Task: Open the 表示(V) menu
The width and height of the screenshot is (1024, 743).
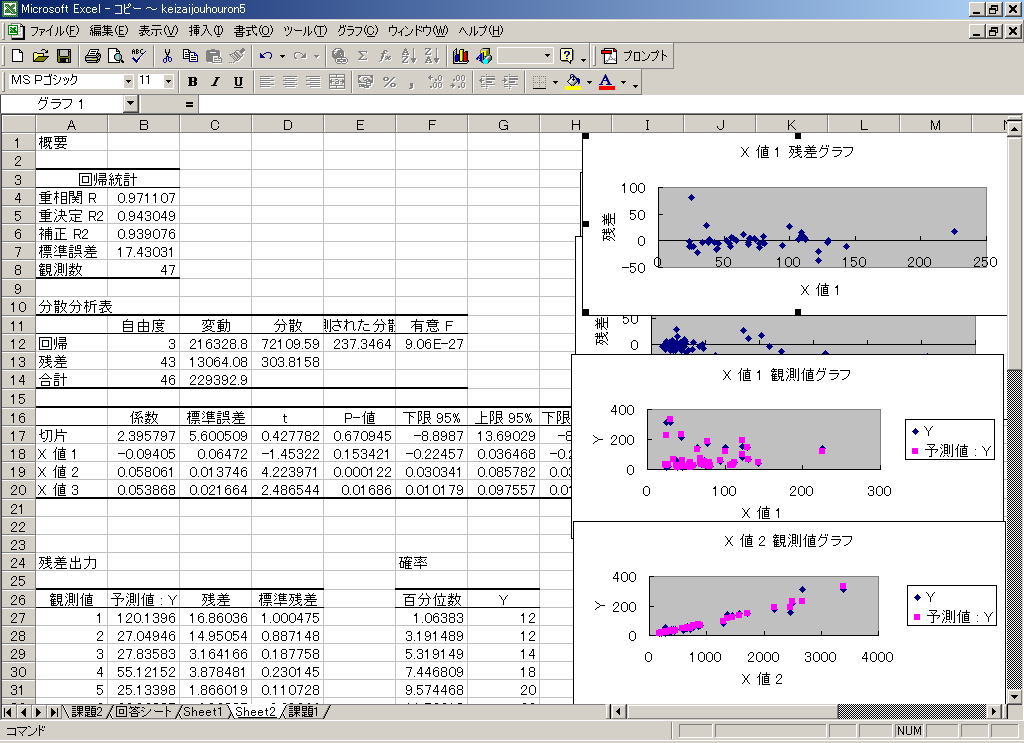Action: coord(158,31)
